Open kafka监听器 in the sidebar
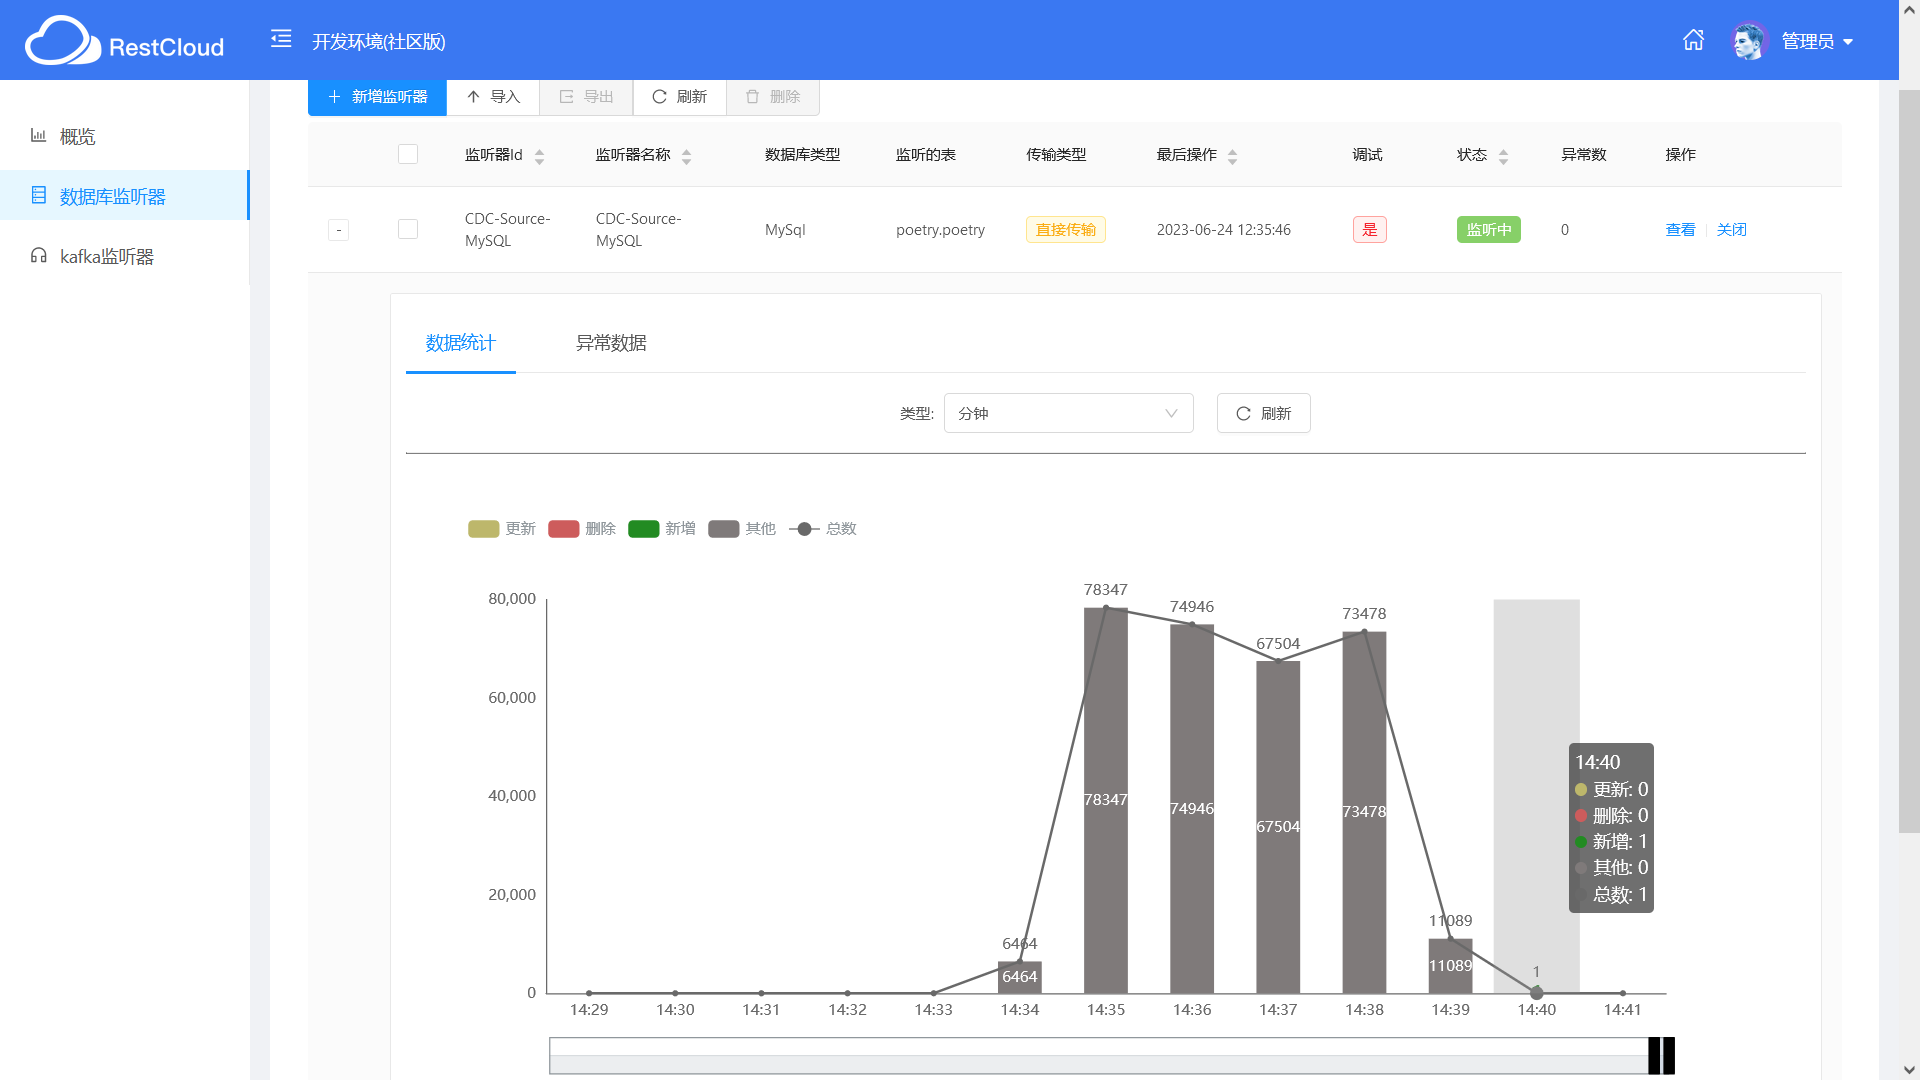Viewport: 1920px width, 1080px height. (106, 257)
